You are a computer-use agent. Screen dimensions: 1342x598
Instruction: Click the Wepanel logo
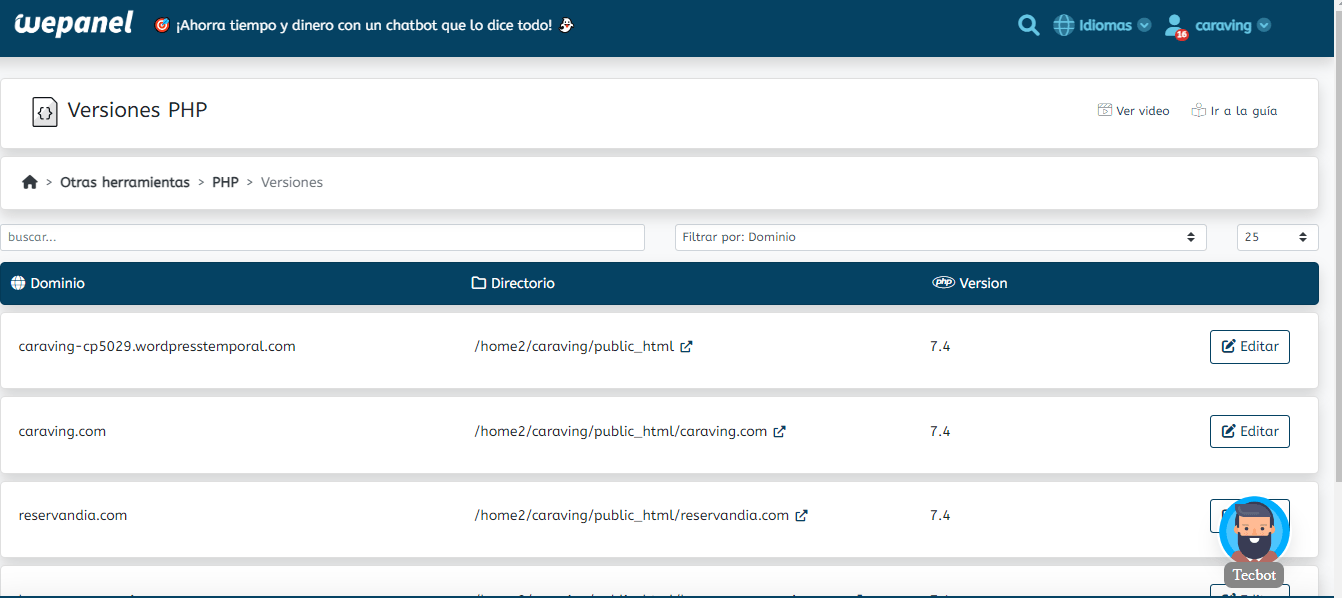pyautogui.click(x=74, y=24)
